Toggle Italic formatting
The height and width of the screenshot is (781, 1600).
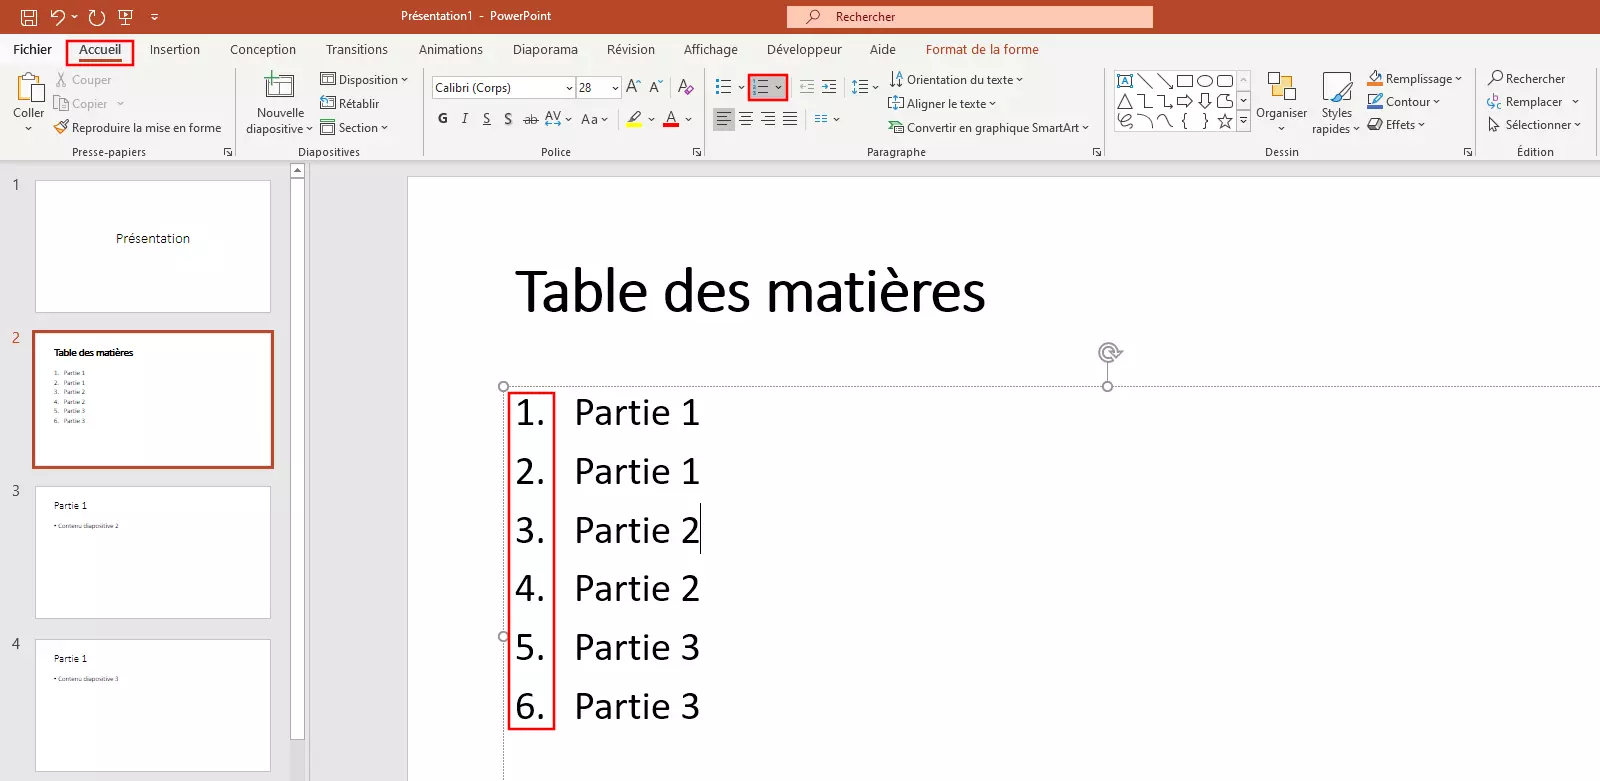click(x=465, y=119)
